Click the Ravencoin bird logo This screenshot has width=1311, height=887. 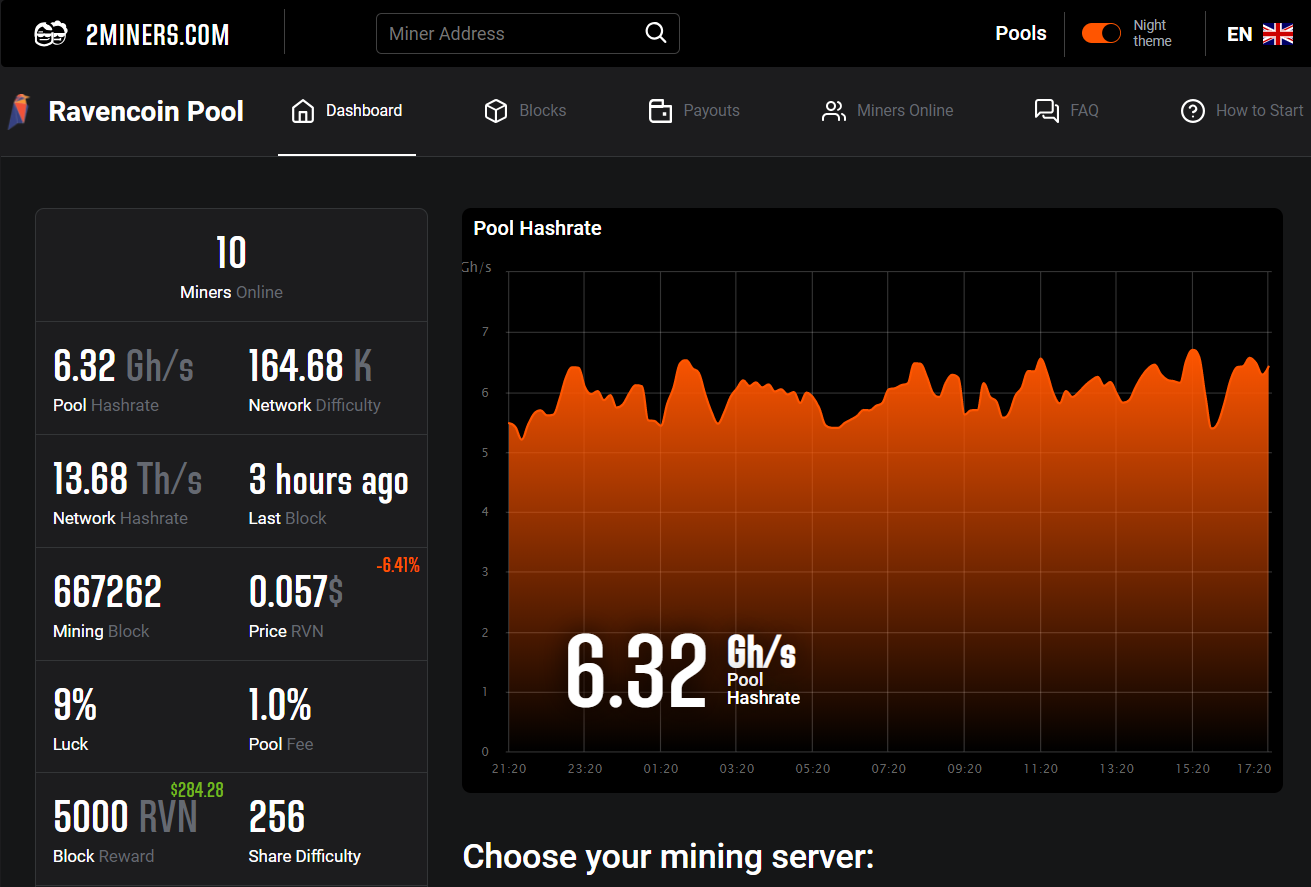19,111
